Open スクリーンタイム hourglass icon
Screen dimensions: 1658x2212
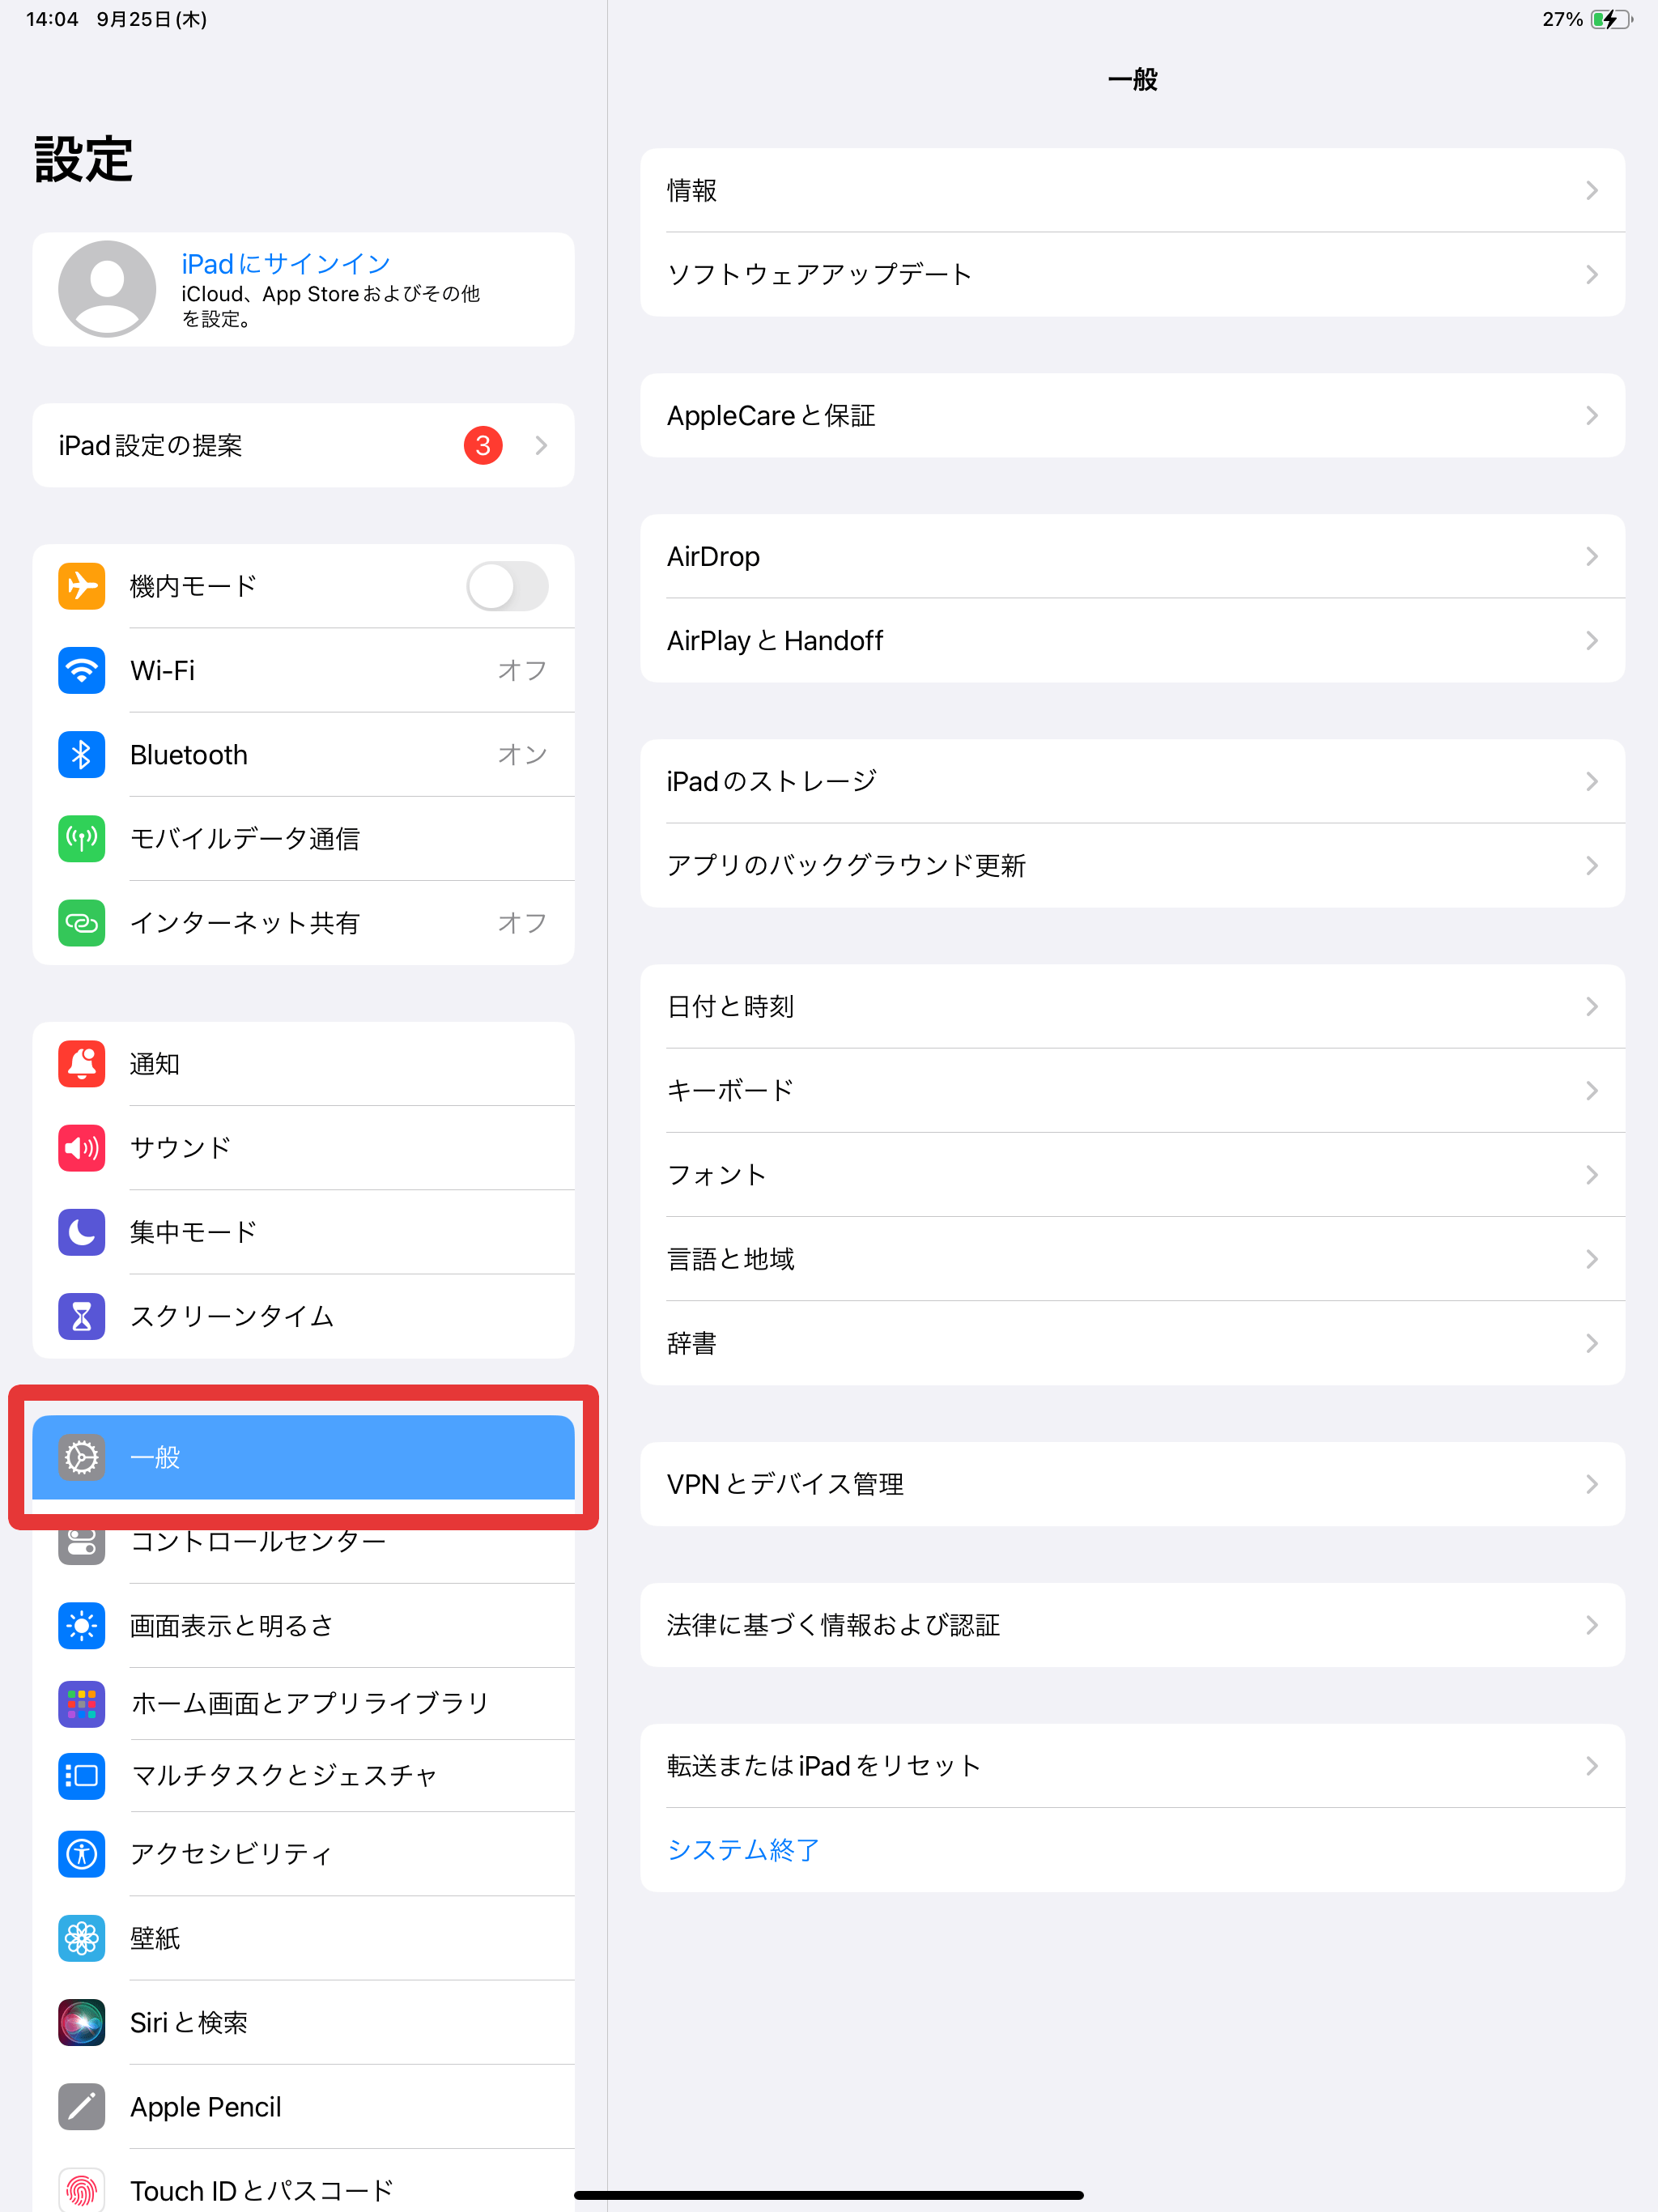click(x=81, y=1316)
